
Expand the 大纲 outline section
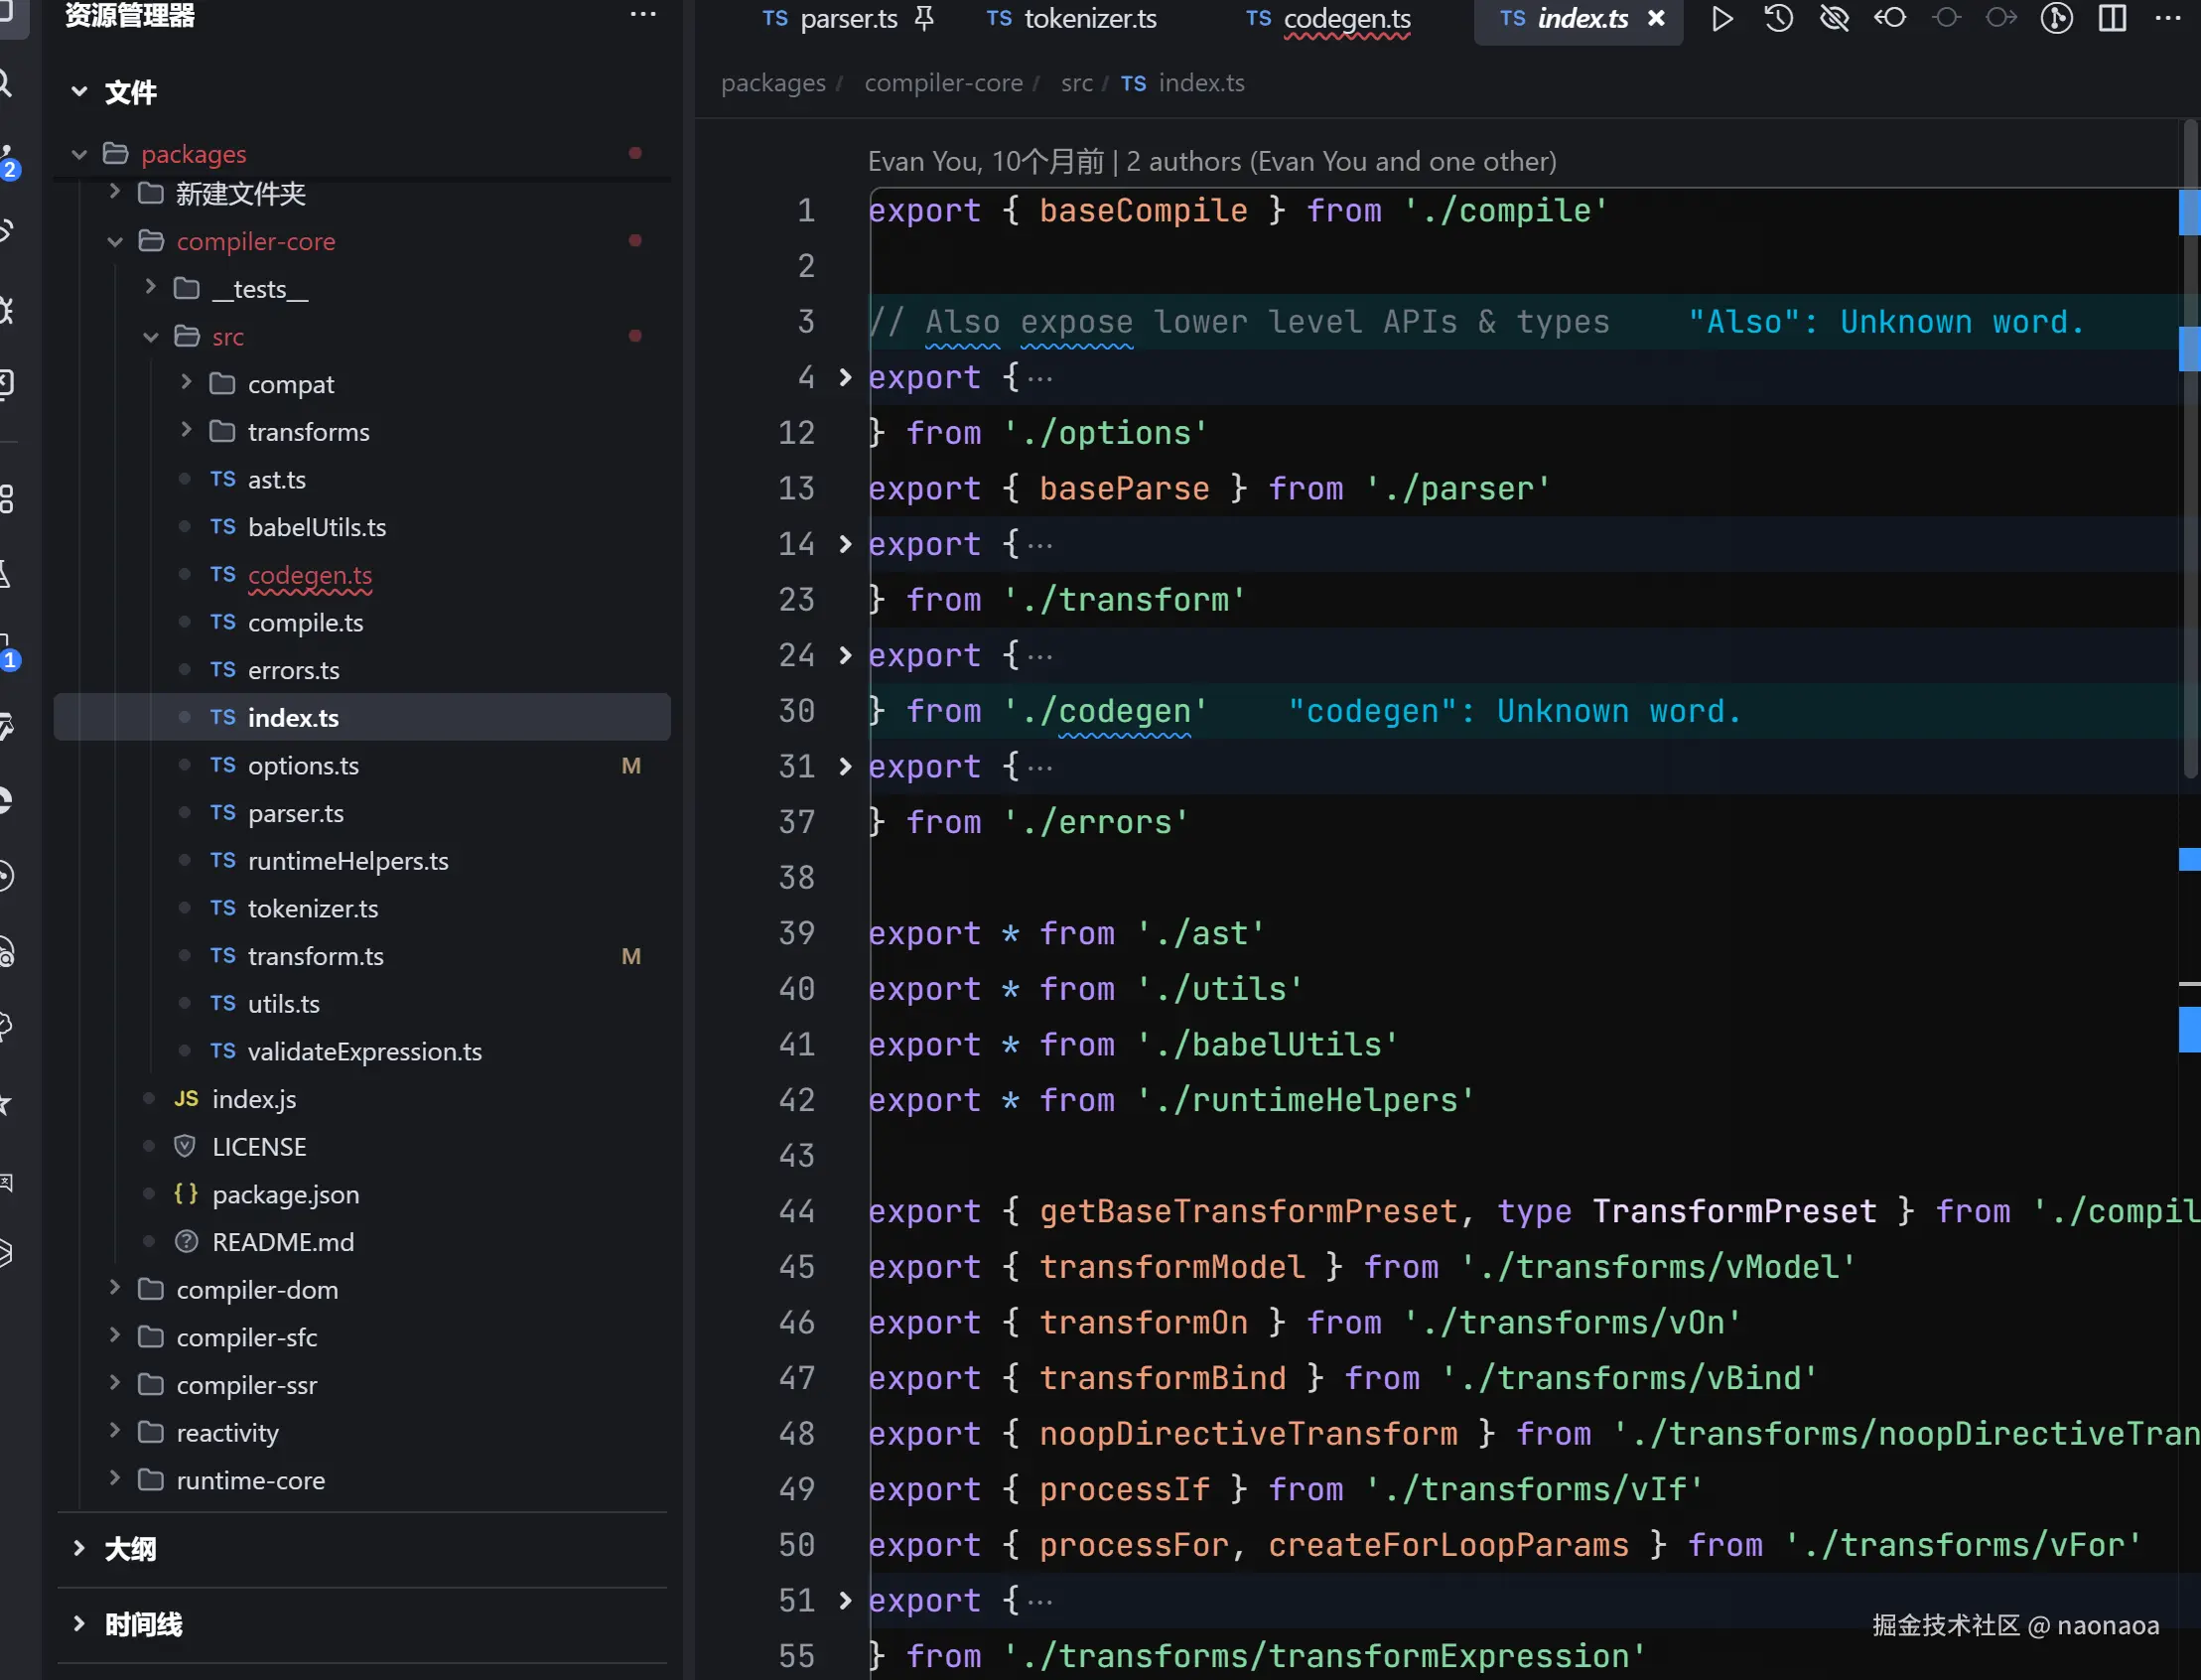[130, 1549]
